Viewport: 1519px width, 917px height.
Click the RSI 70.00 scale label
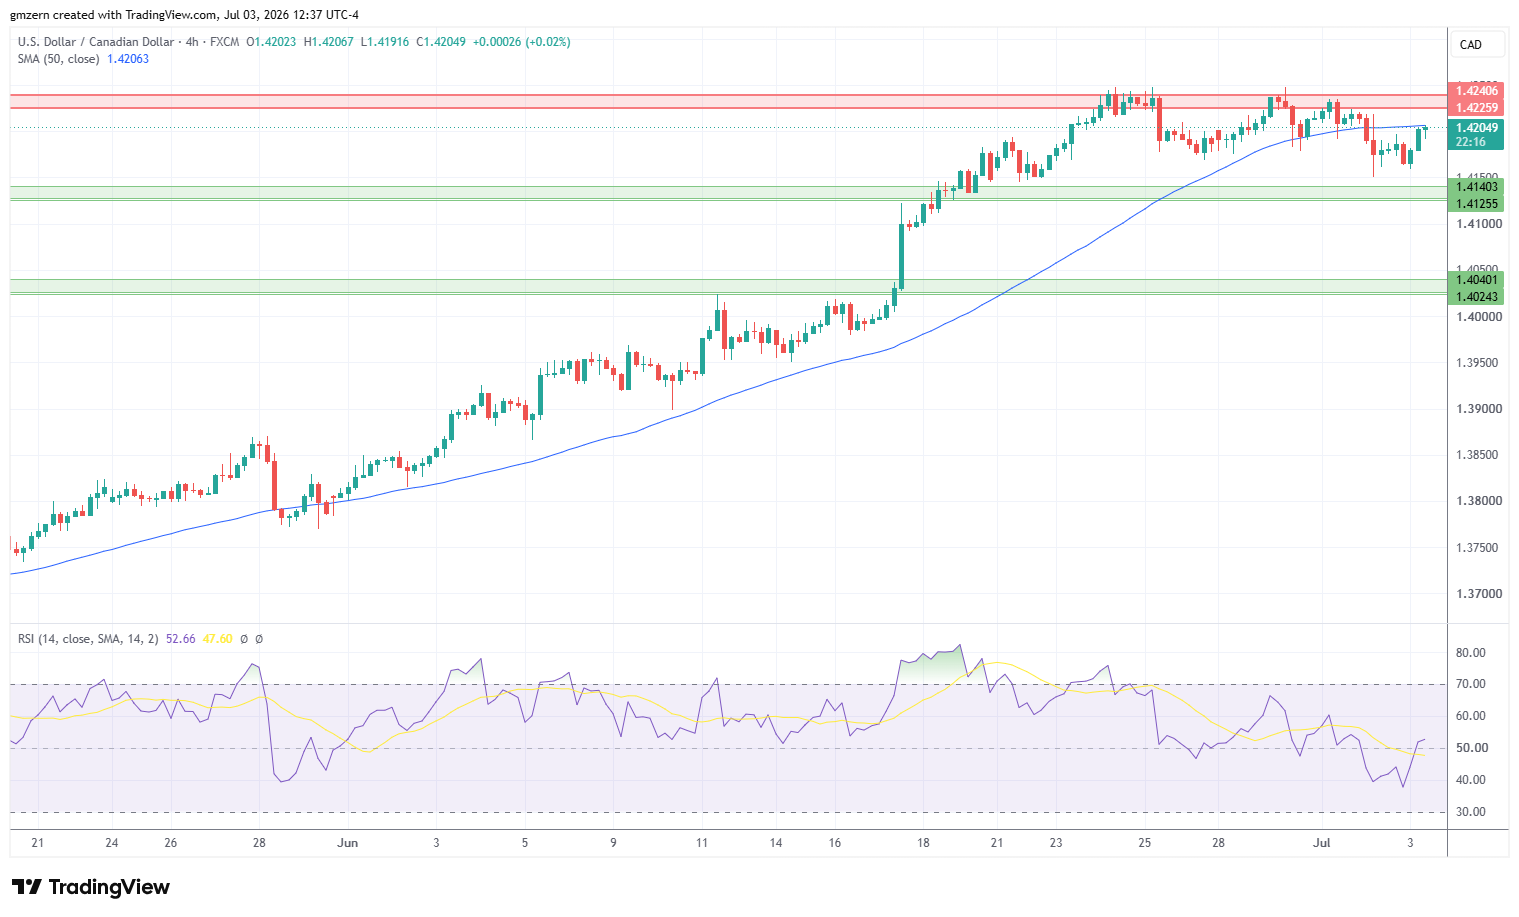pyautogui.click(x=1471, y=684)
